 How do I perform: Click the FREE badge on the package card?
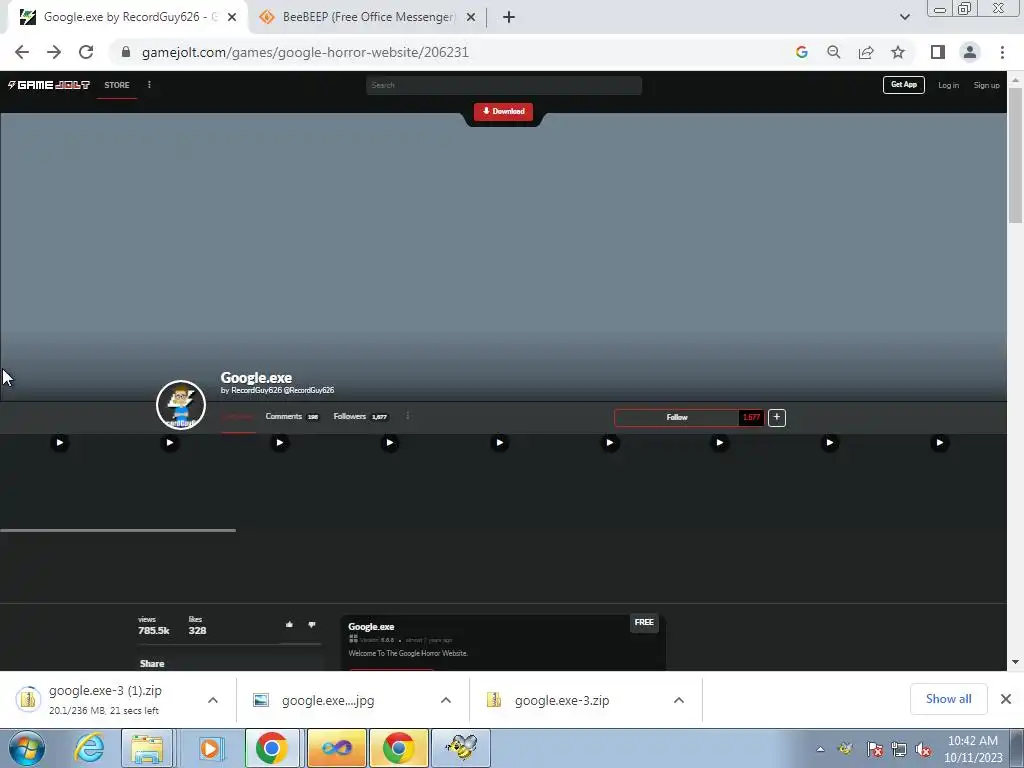tap(644, 622)
